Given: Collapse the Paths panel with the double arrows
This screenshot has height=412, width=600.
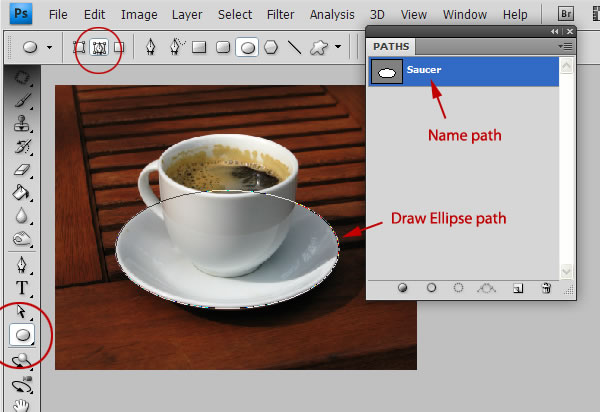Looking at the screenshot, I should [x=554, y=31].
